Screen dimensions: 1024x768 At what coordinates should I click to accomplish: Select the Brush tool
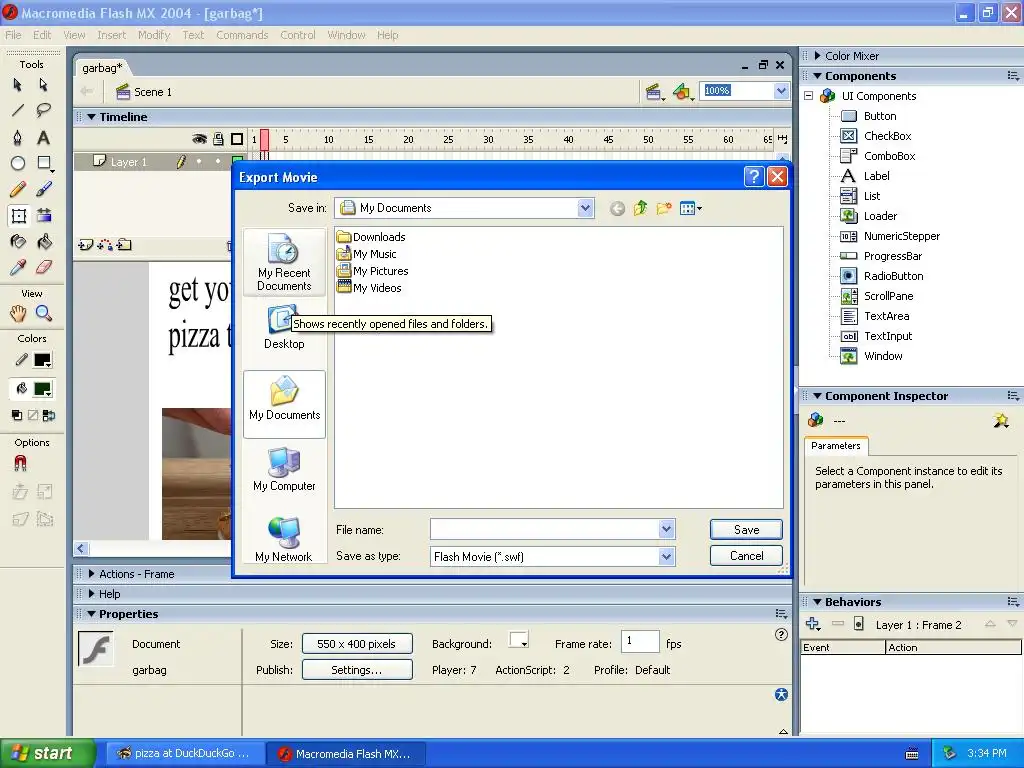pos(43,189)
